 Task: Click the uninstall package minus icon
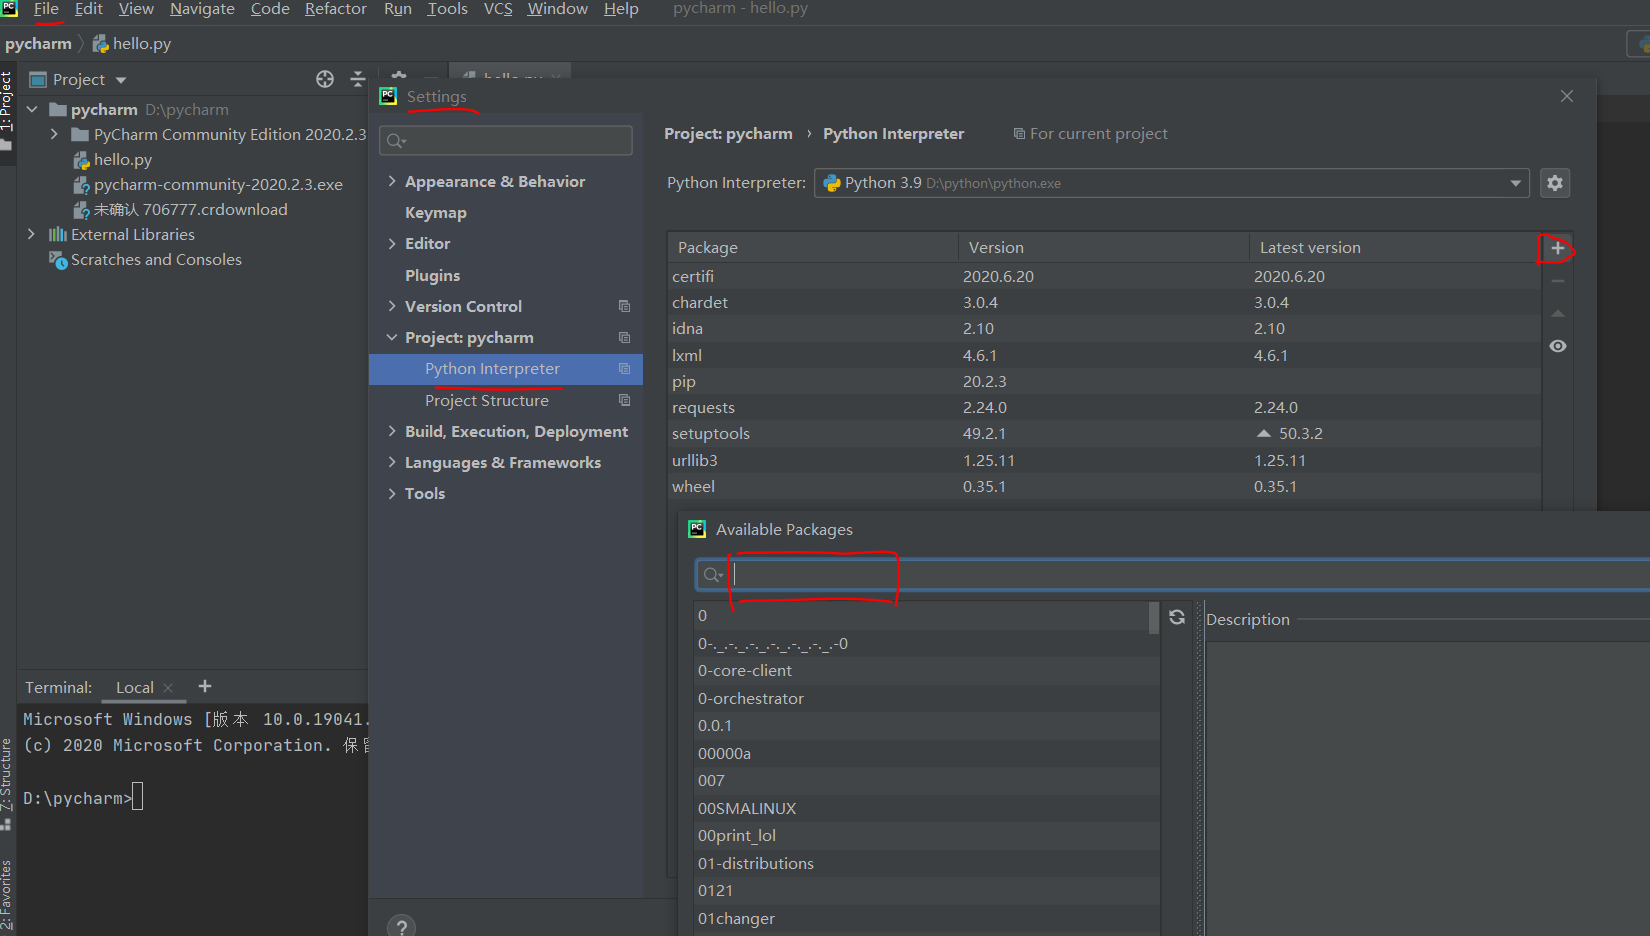[x=1558, y=281]
